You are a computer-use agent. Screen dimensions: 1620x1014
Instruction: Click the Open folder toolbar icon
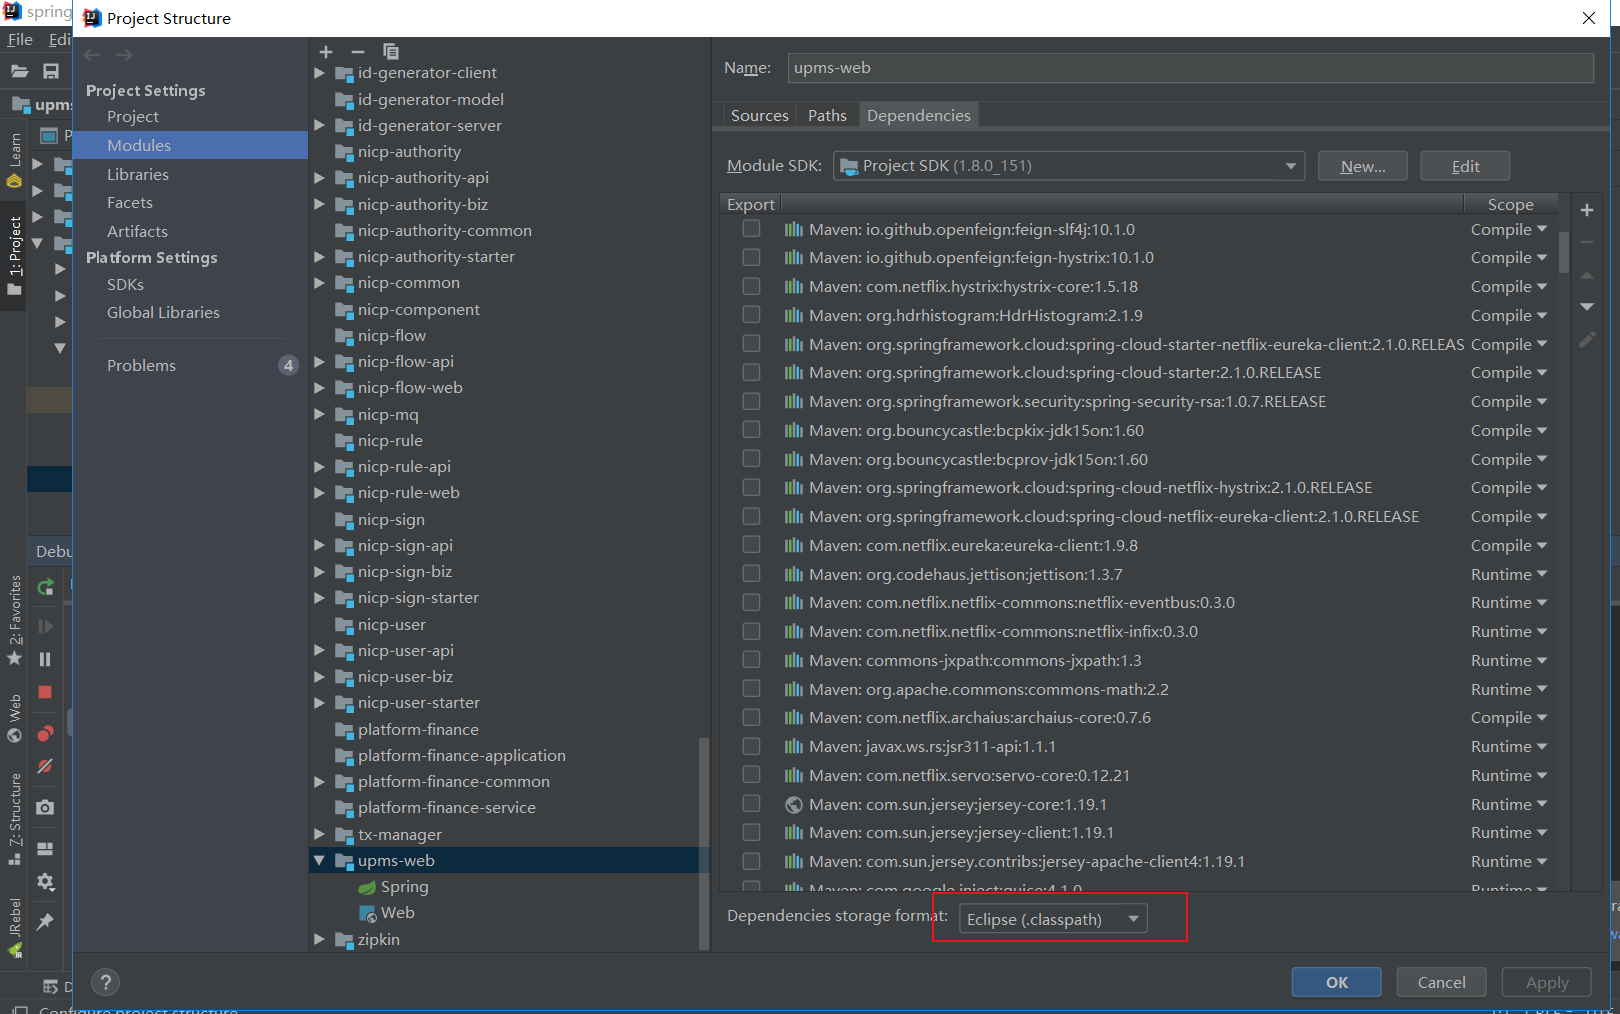click(x=19, y=71)
